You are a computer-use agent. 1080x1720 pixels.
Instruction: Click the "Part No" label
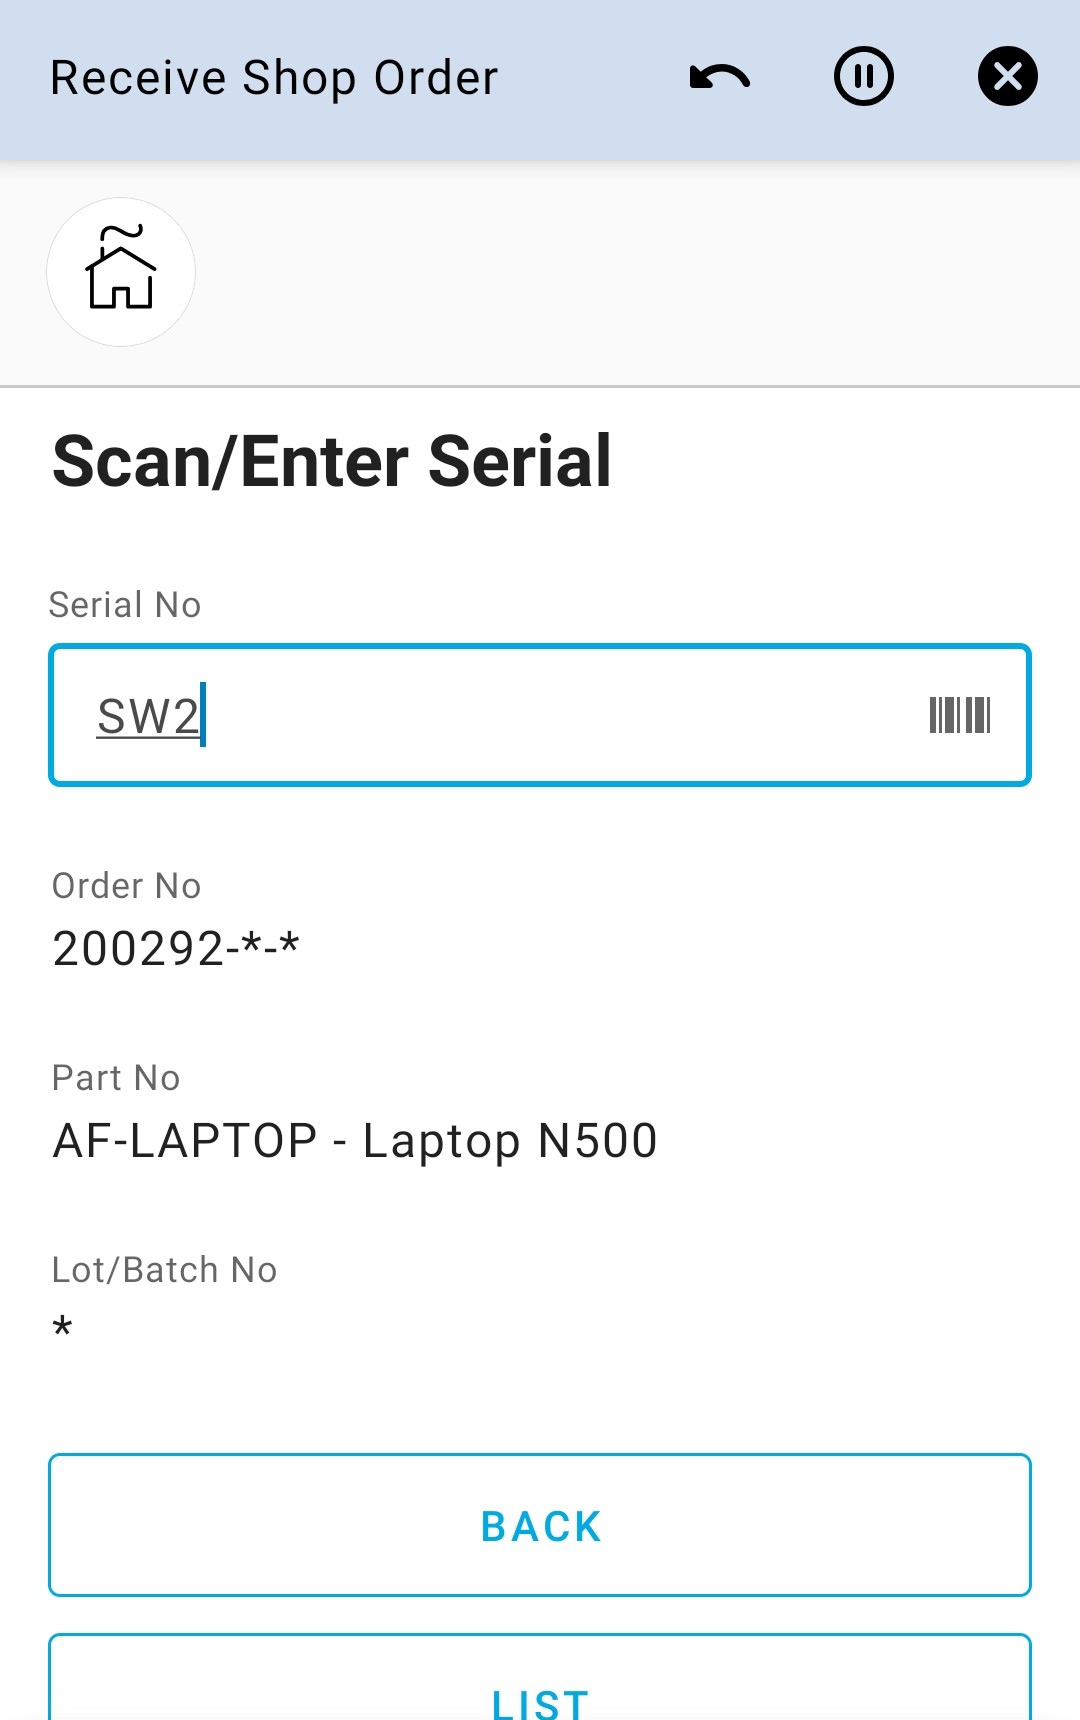116,1078
